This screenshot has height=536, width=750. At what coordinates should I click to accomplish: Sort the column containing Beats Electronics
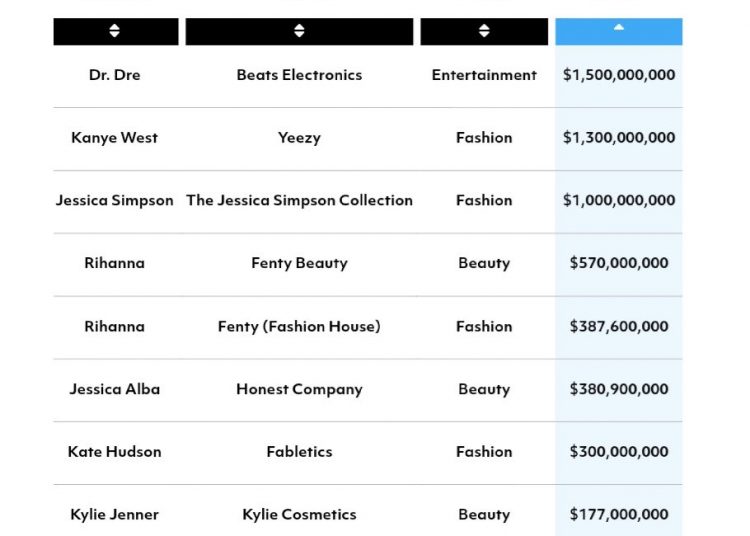pyautogui.click(x=299, y=31)
